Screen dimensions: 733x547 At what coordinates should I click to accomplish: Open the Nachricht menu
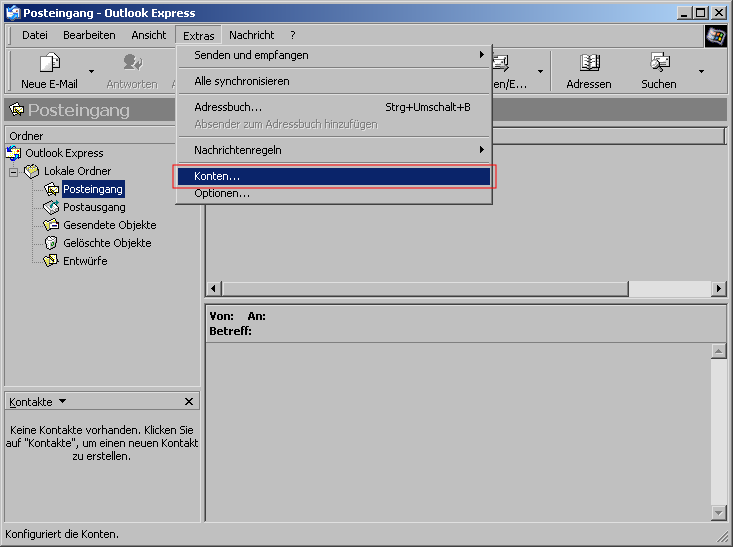click(x=252, y=35)
